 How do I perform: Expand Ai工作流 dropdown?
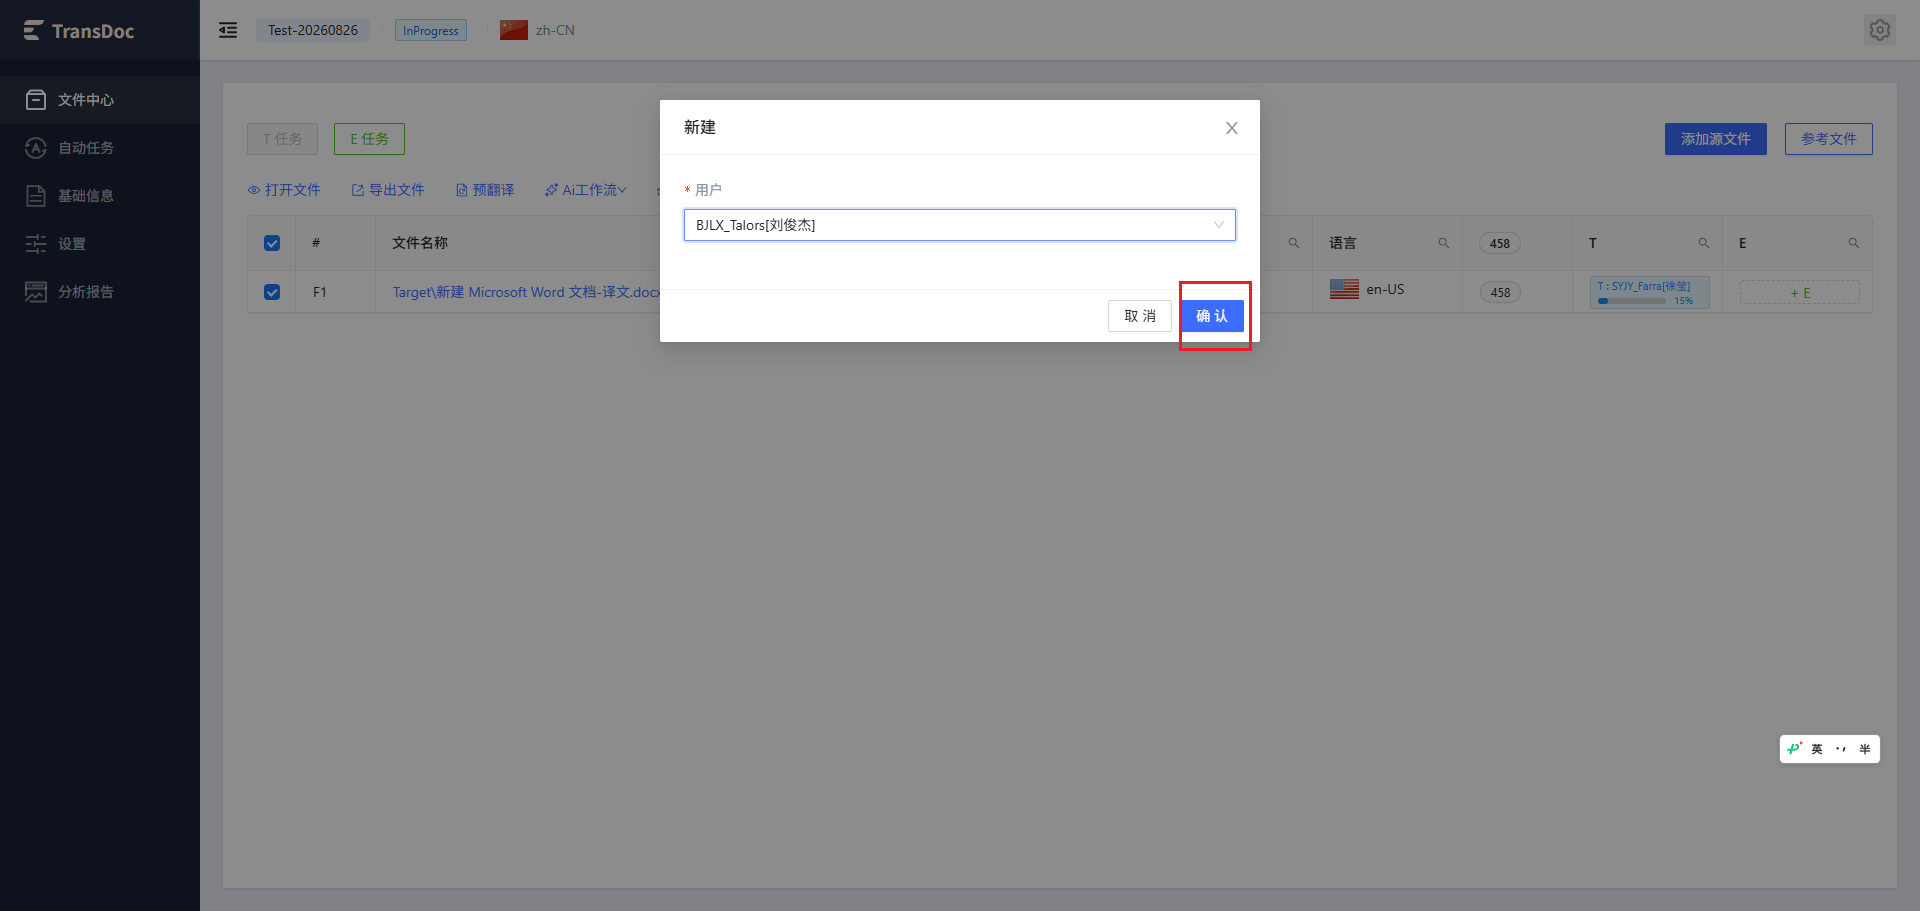click(x=586, y=190)
